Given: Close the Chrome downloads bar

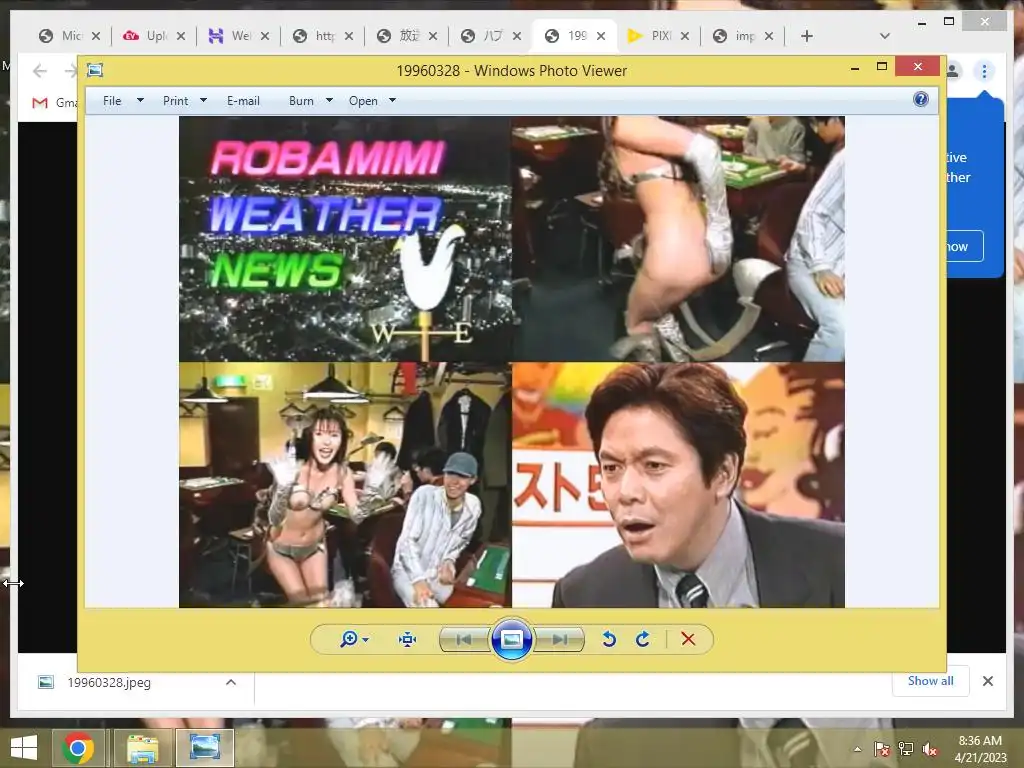Looking at the screenshot, I should click(x=988, y=681).
